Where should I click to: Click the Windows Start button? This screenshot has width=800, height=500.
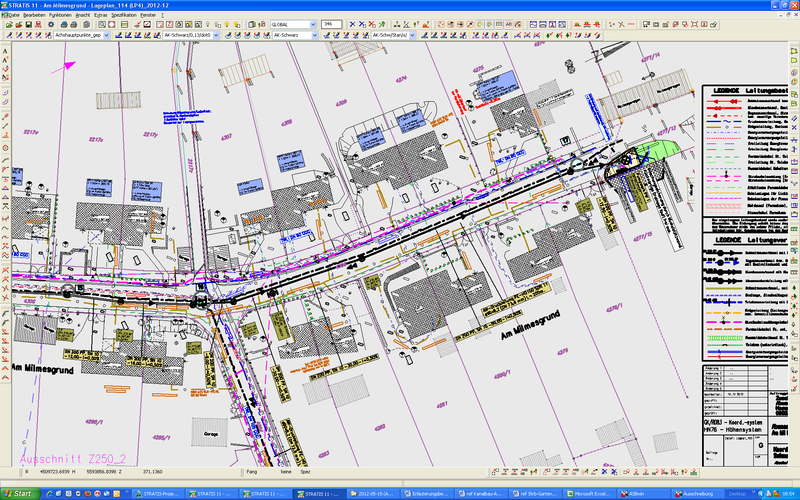[x=20, y=494]
